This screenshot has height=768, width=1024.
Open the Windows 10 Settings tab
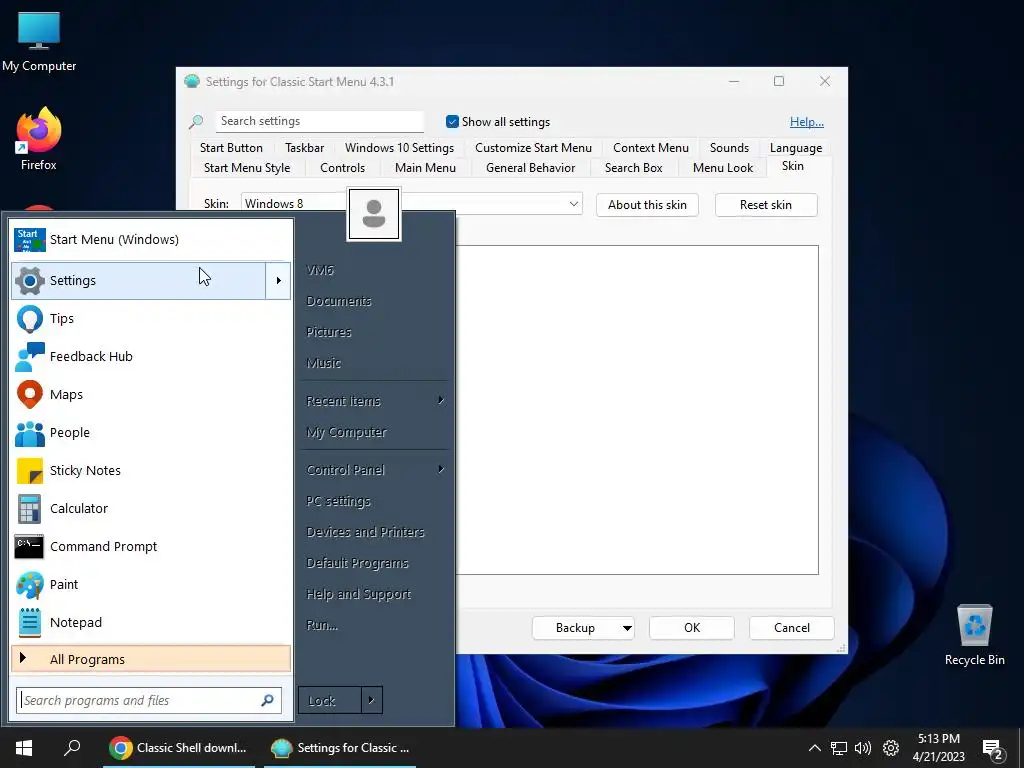coord(399,148)
